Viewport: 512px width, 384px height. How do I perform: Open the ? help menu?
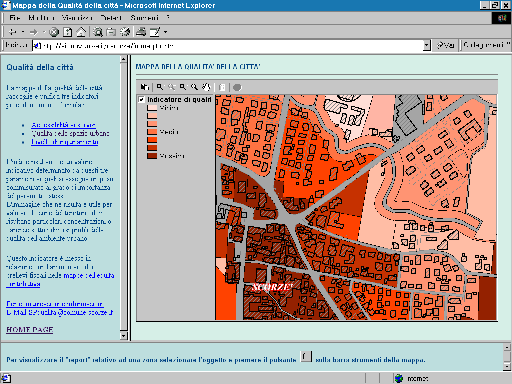(168, 18)
